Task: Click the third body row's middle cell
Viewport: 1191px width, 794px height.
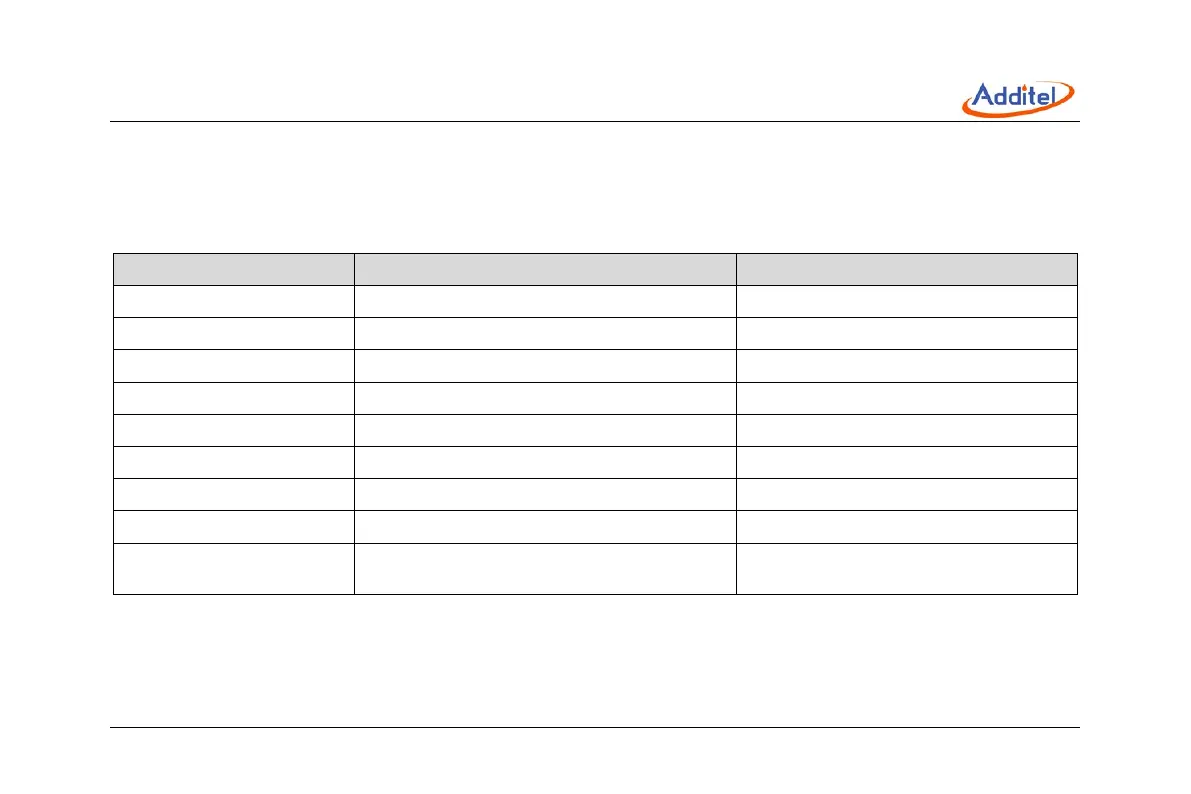Action: click(545, 366)
